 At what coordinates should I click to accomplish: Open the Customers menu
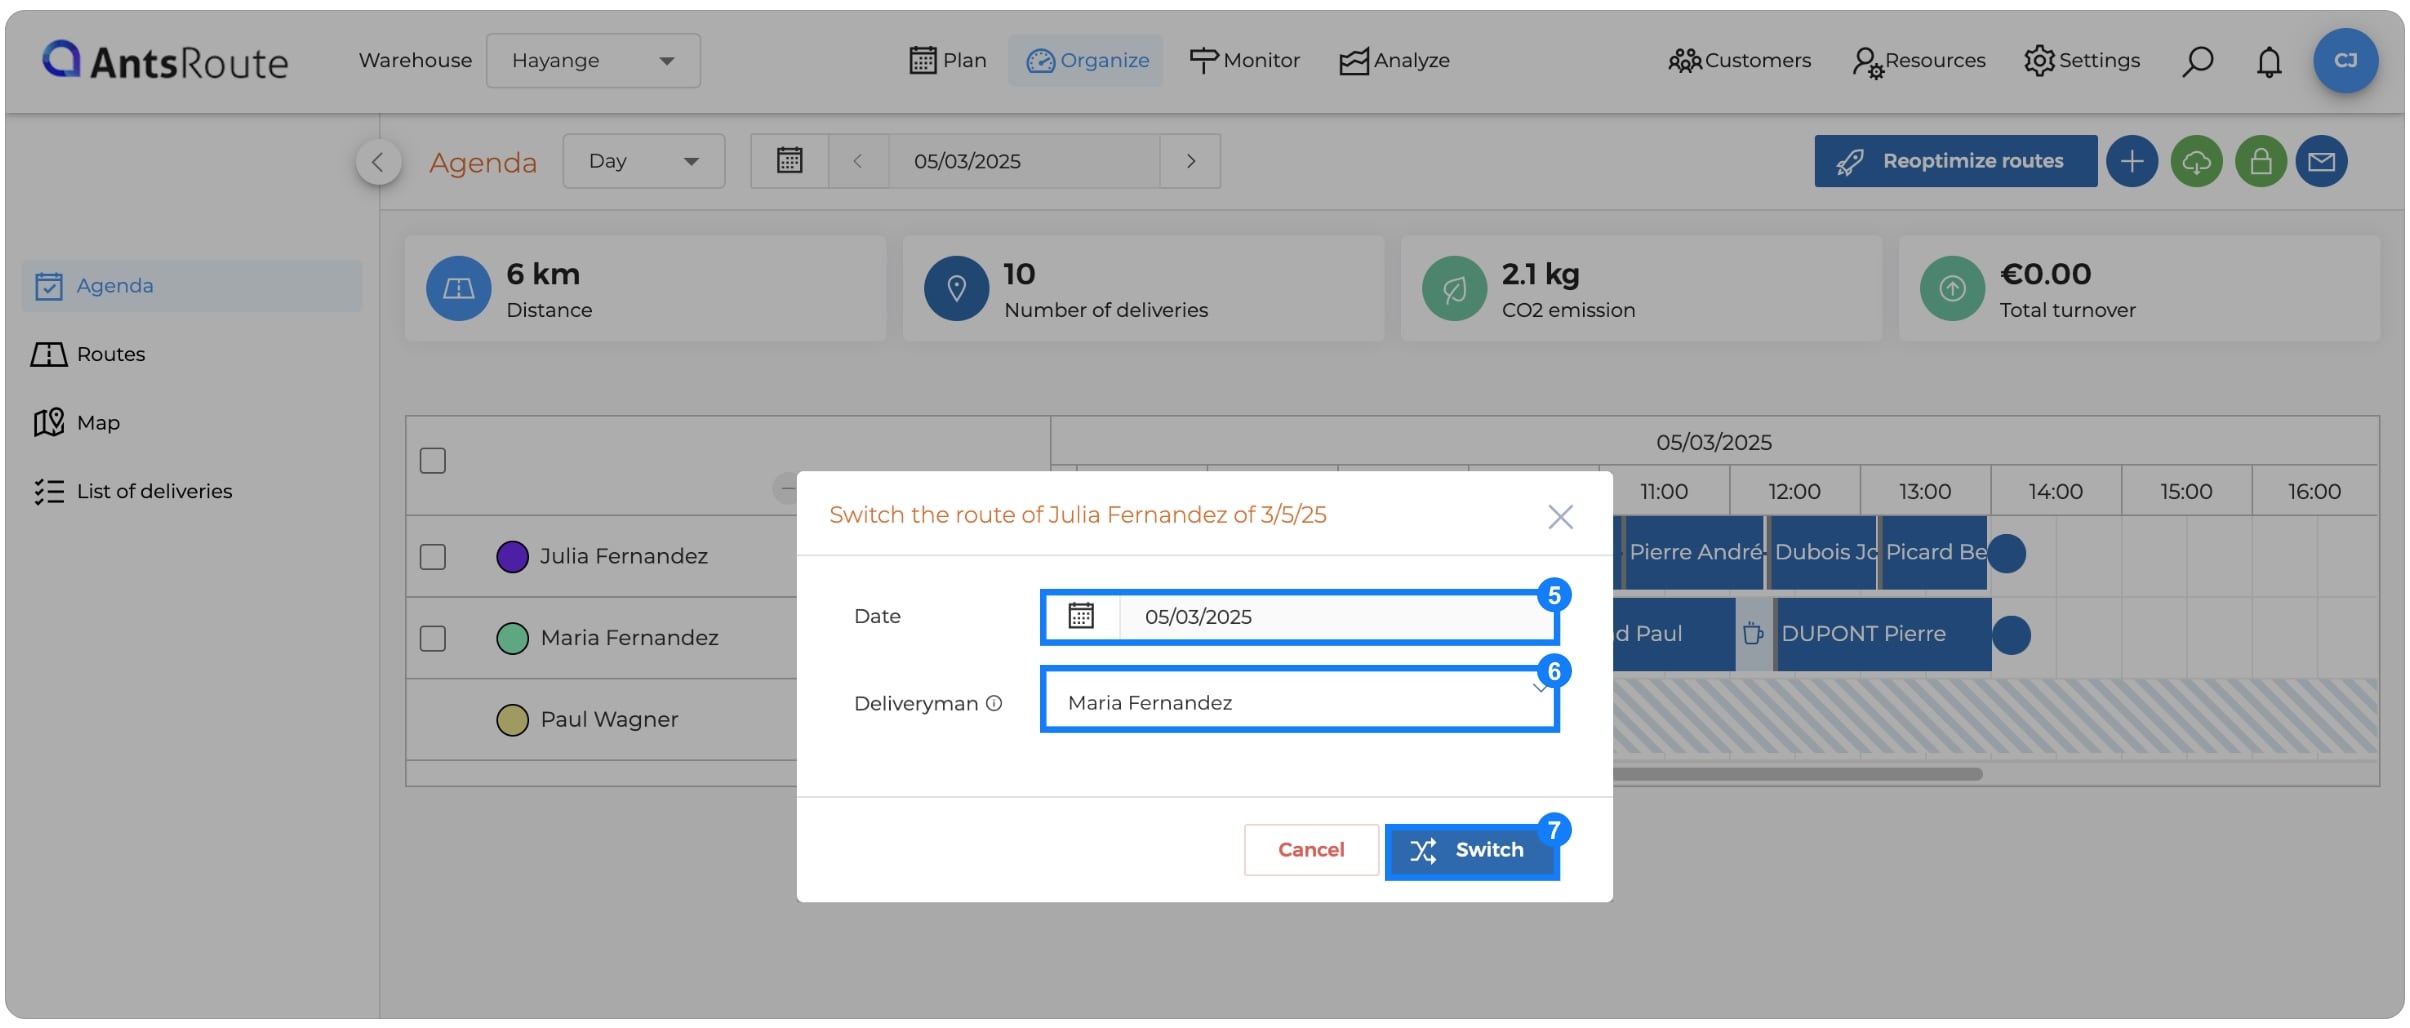point(1740,61)
